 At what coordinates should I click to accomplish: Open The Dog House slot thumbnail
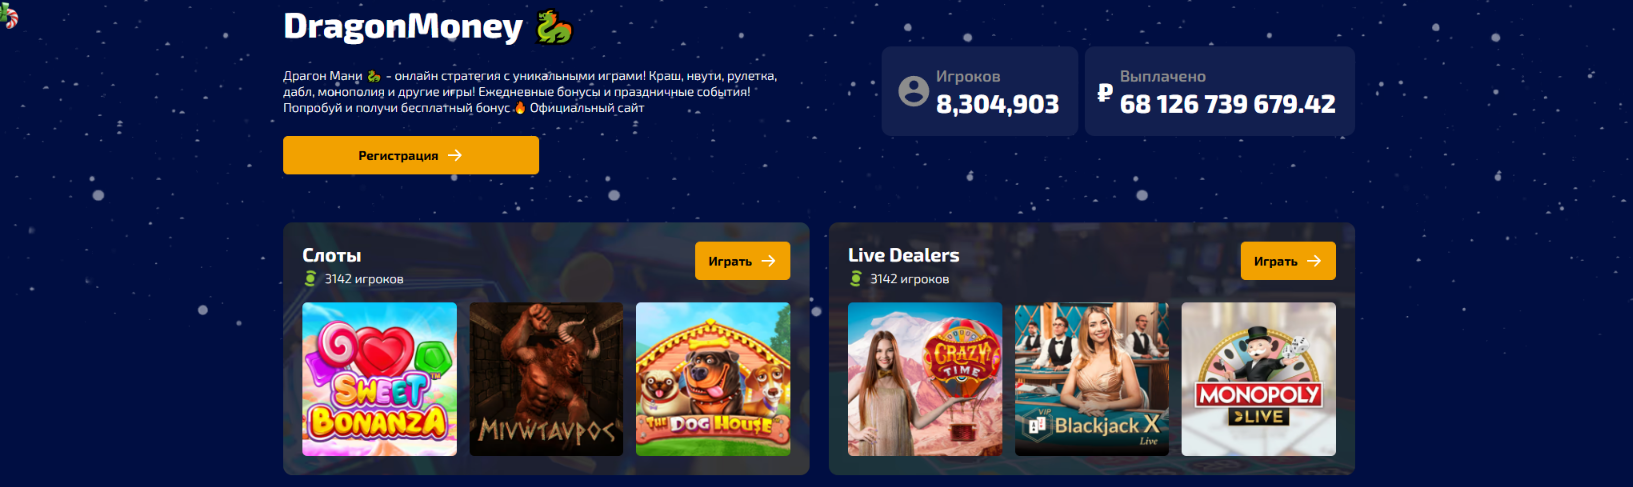(713, 379)
